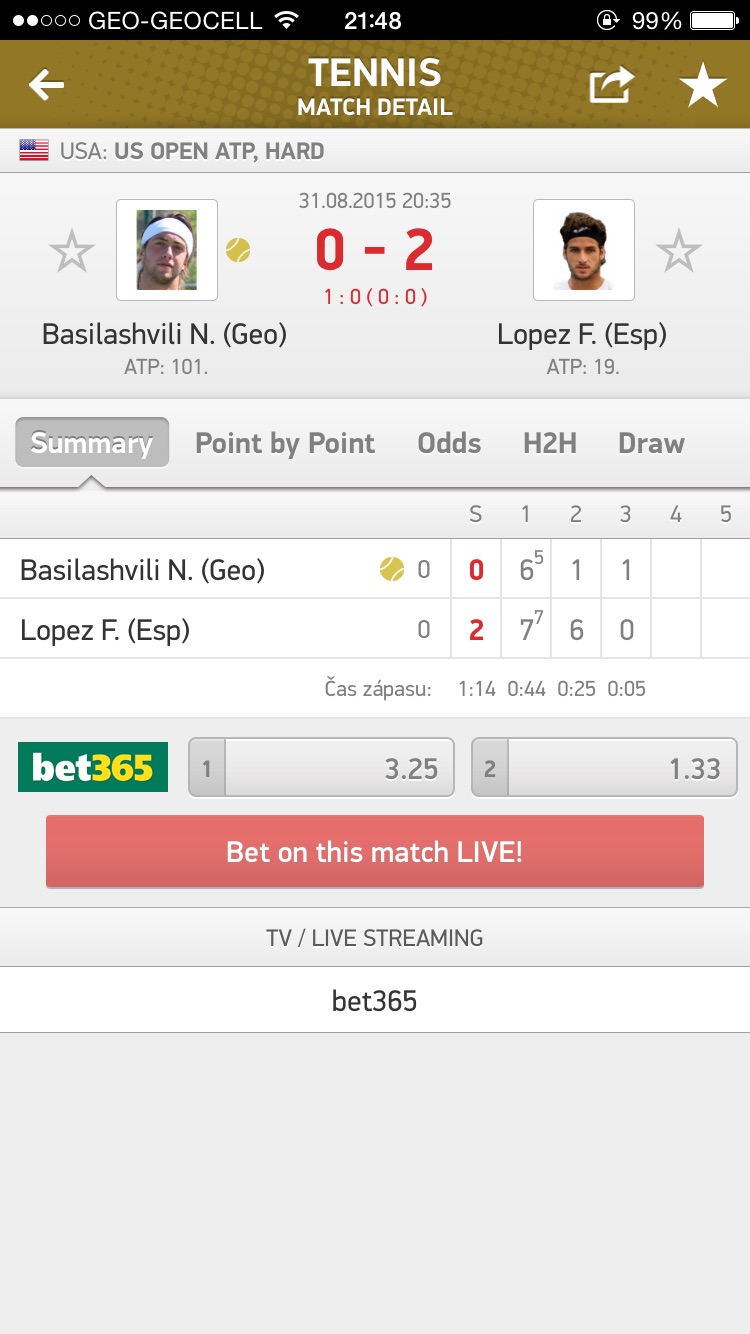This screenshot has width=750, height=1334.
Task: Tap the back arrow icon
Action: (47, 86)
